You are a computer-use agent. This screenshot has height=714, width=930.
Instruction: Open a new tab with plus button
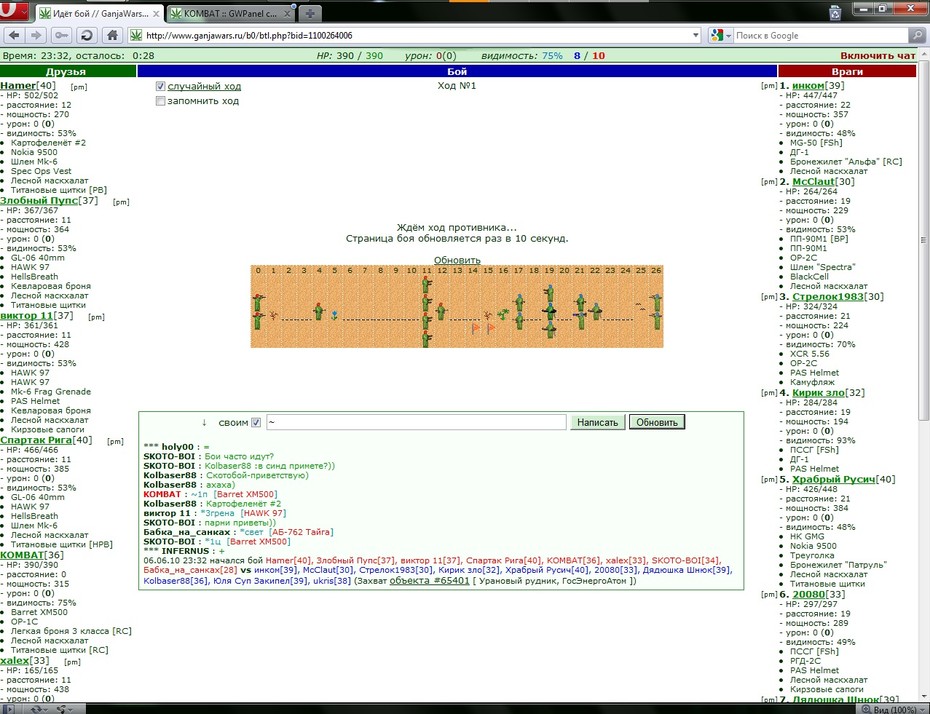tap(310, 13)
